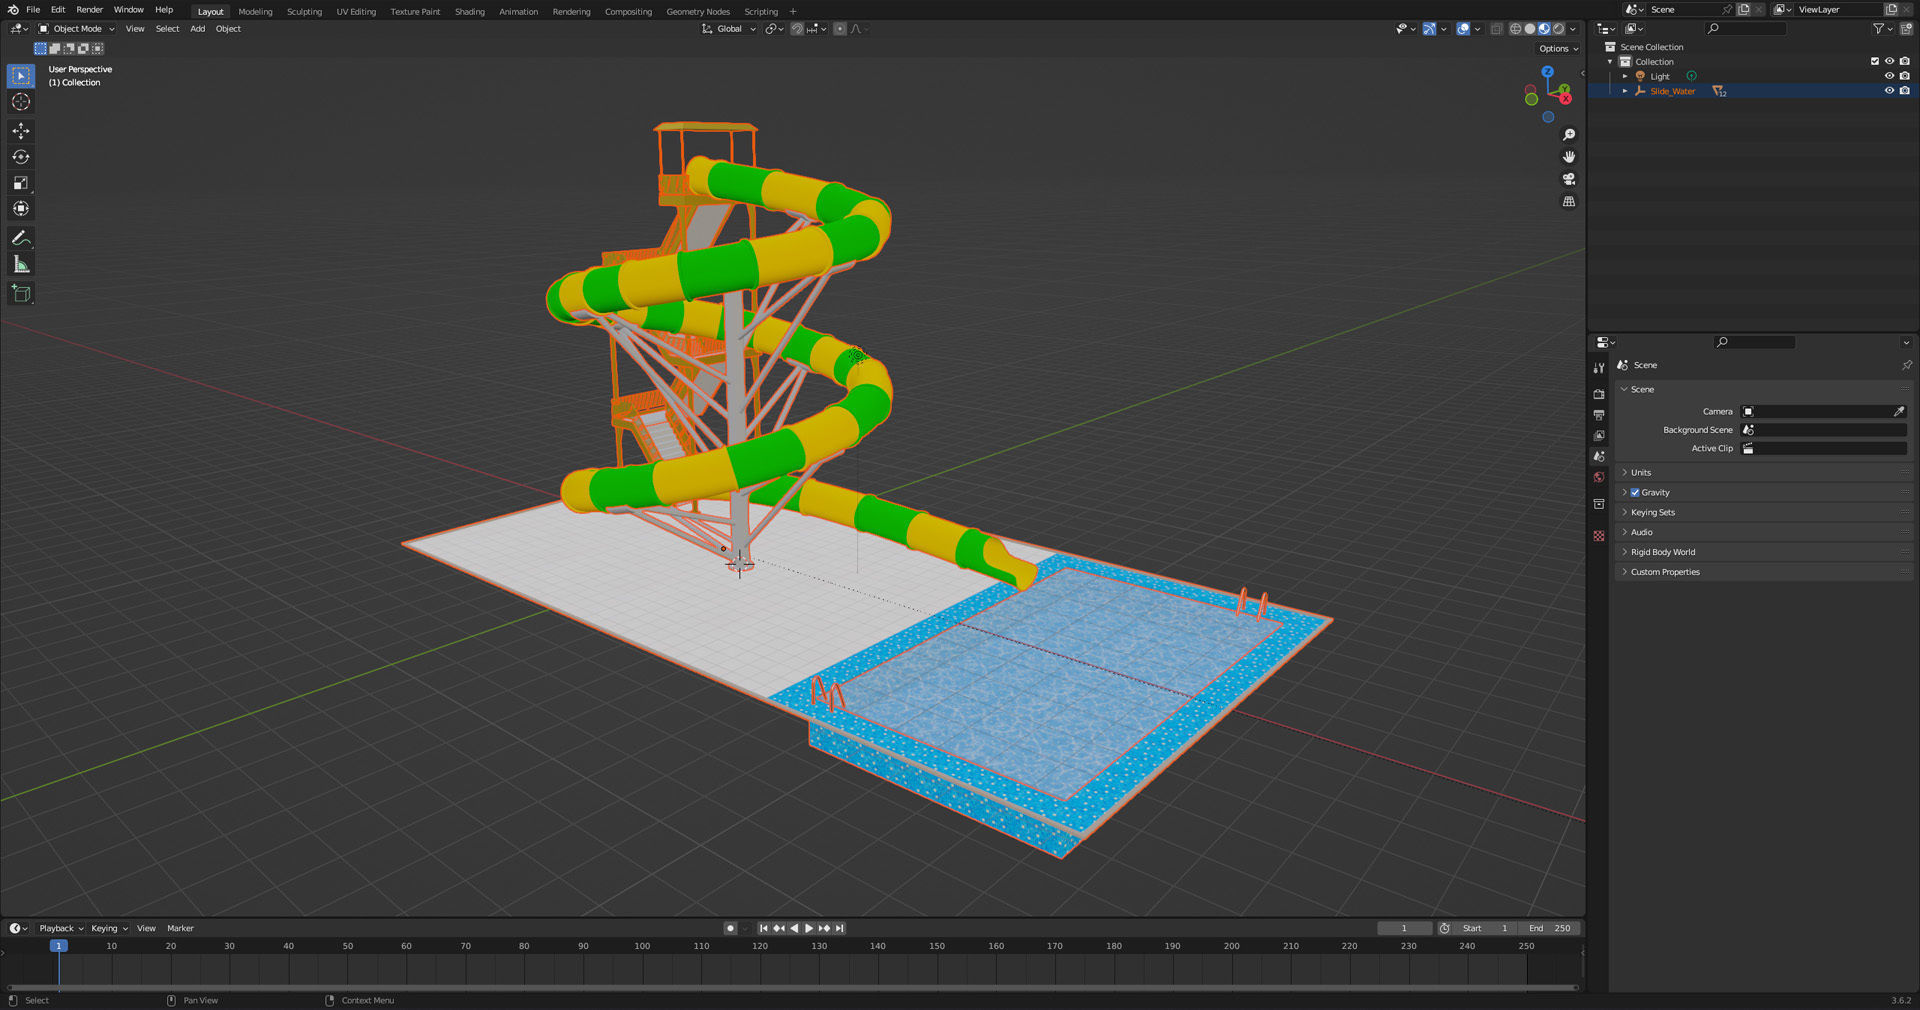Switch to the Scripting workspace tab
Image resolution: width=1920 pixels, height=1010 pixels.
tap(761, 12)
